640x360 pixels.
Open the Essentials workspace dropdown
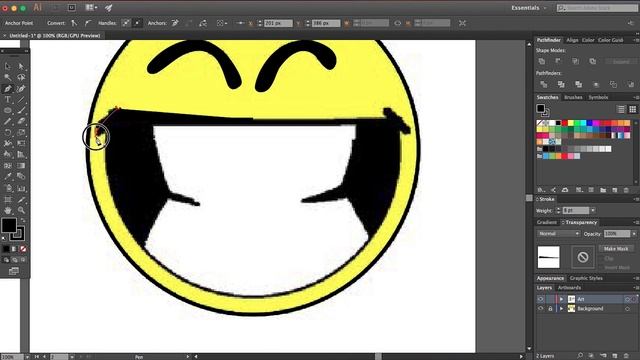coord(529,8)
